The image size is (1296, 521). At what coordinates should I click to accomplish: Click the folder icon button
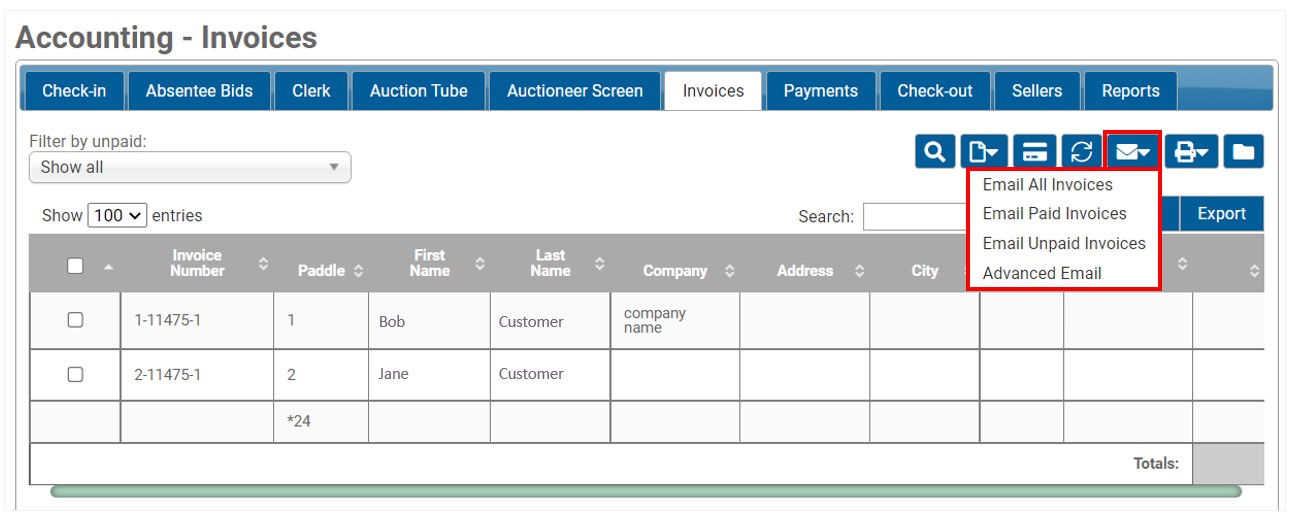pos(1243,151)
